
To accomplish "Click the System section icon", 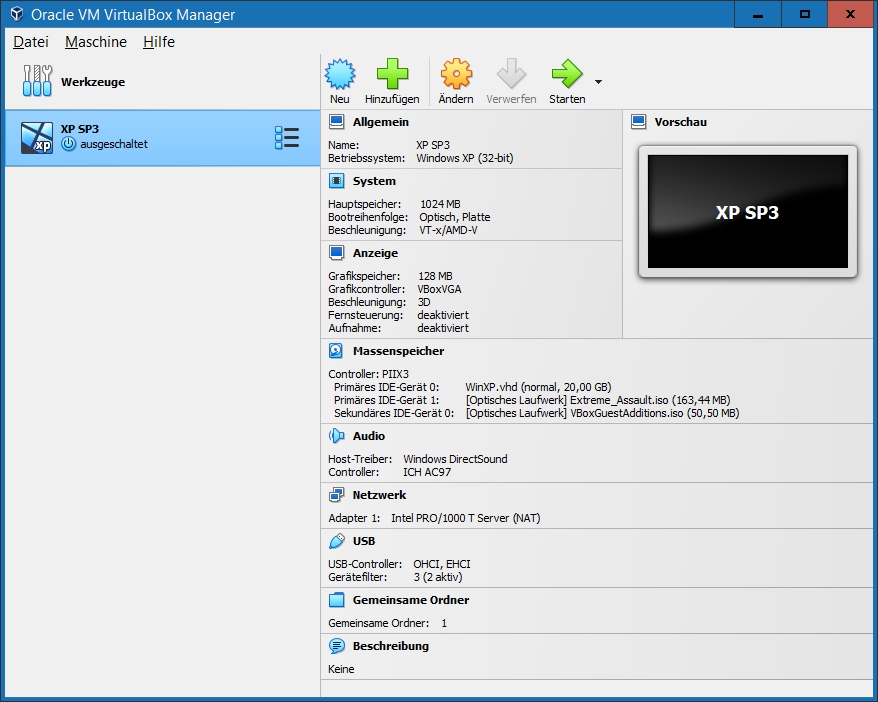I will [x=336, y=181].
